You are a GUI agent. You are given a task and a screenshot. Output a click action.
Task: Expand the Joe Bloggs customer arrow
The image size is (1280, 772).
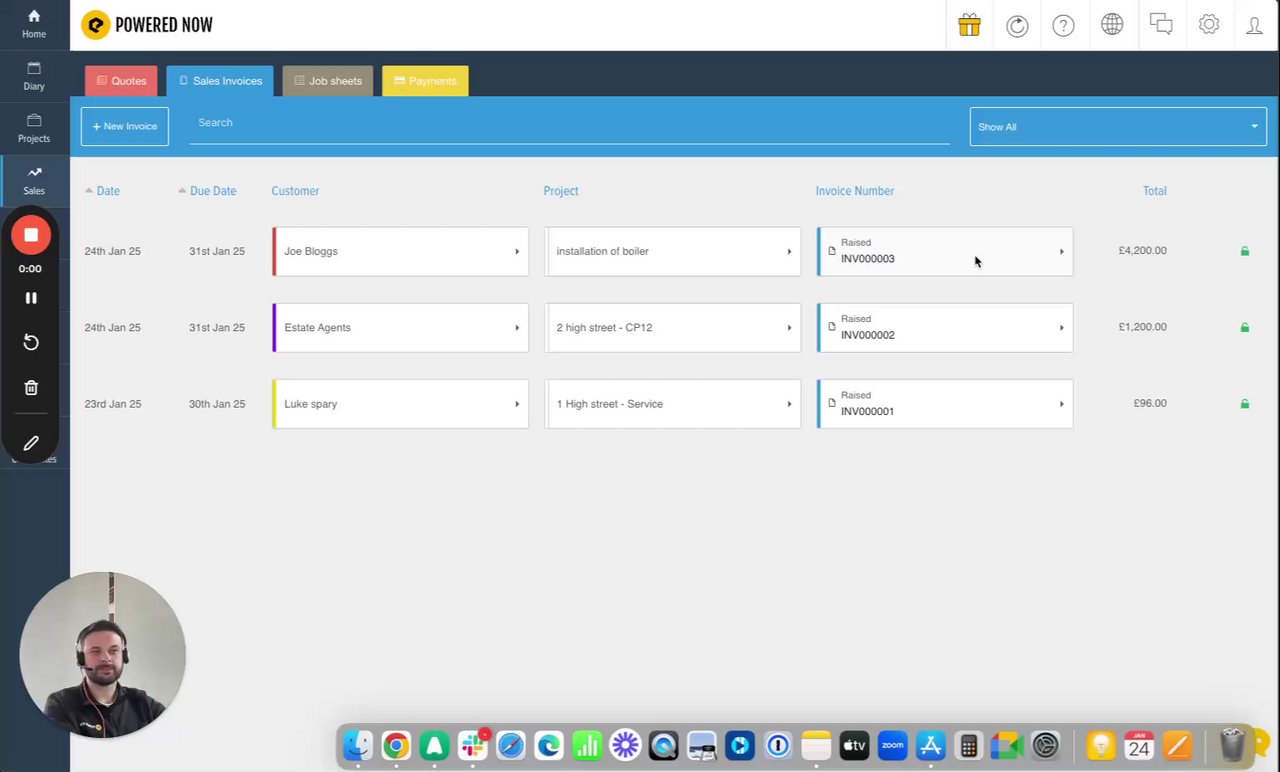pyautogui.click(x=517, y=252)
